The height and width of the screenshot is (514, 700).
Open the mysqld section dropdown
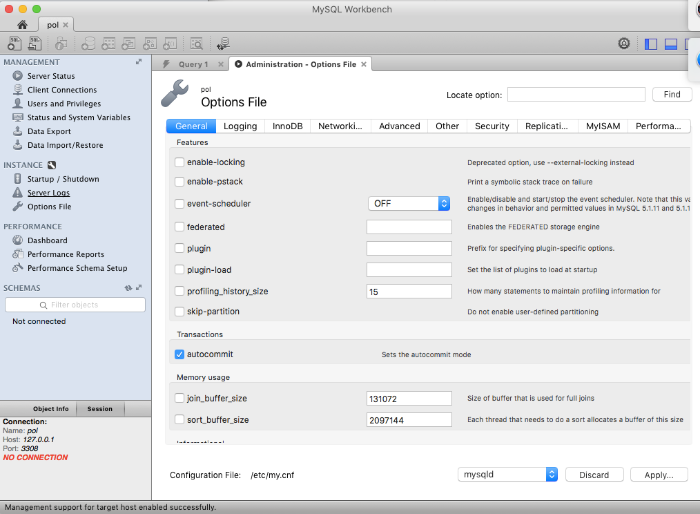508,474
